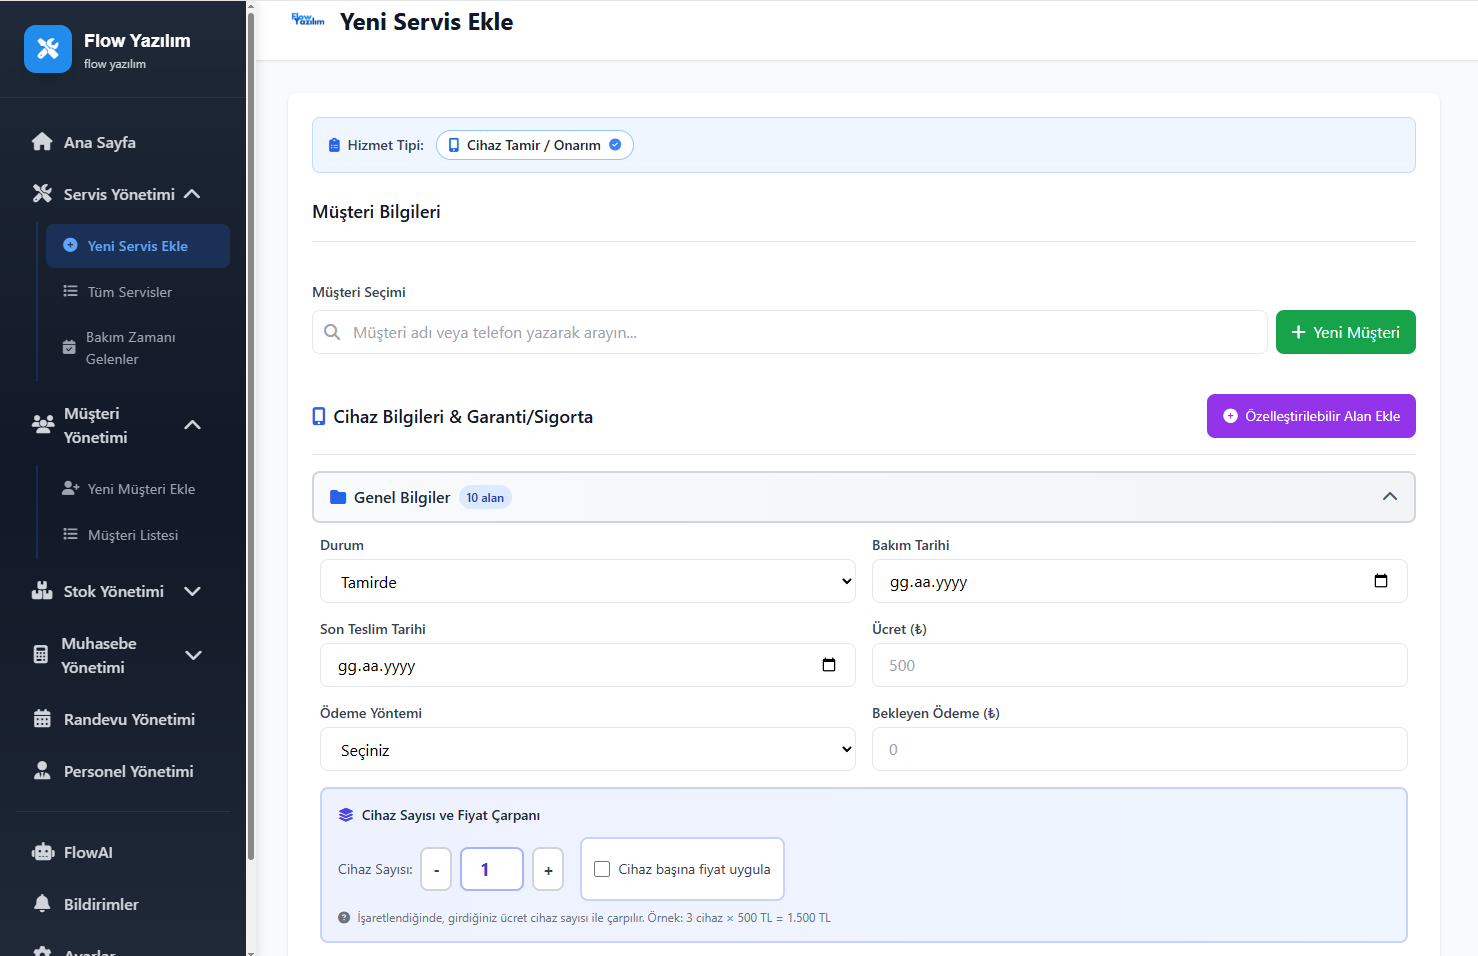This screenshot has width=1478, height=956.
Task: Click the Ana Sayfa home icon
Action: point(42,142)
